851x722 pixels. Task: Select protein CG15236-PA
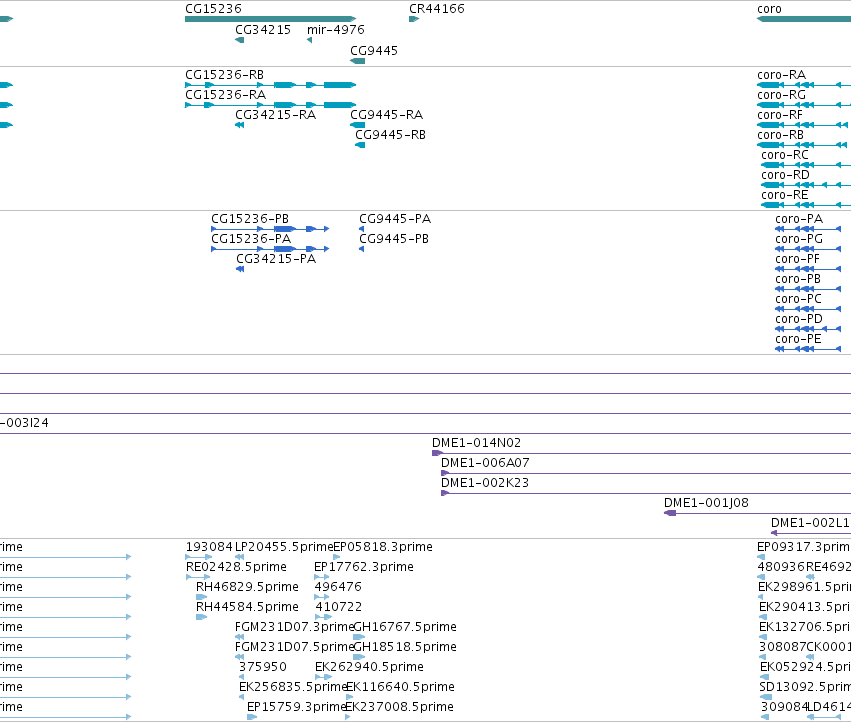pos(251,239)
